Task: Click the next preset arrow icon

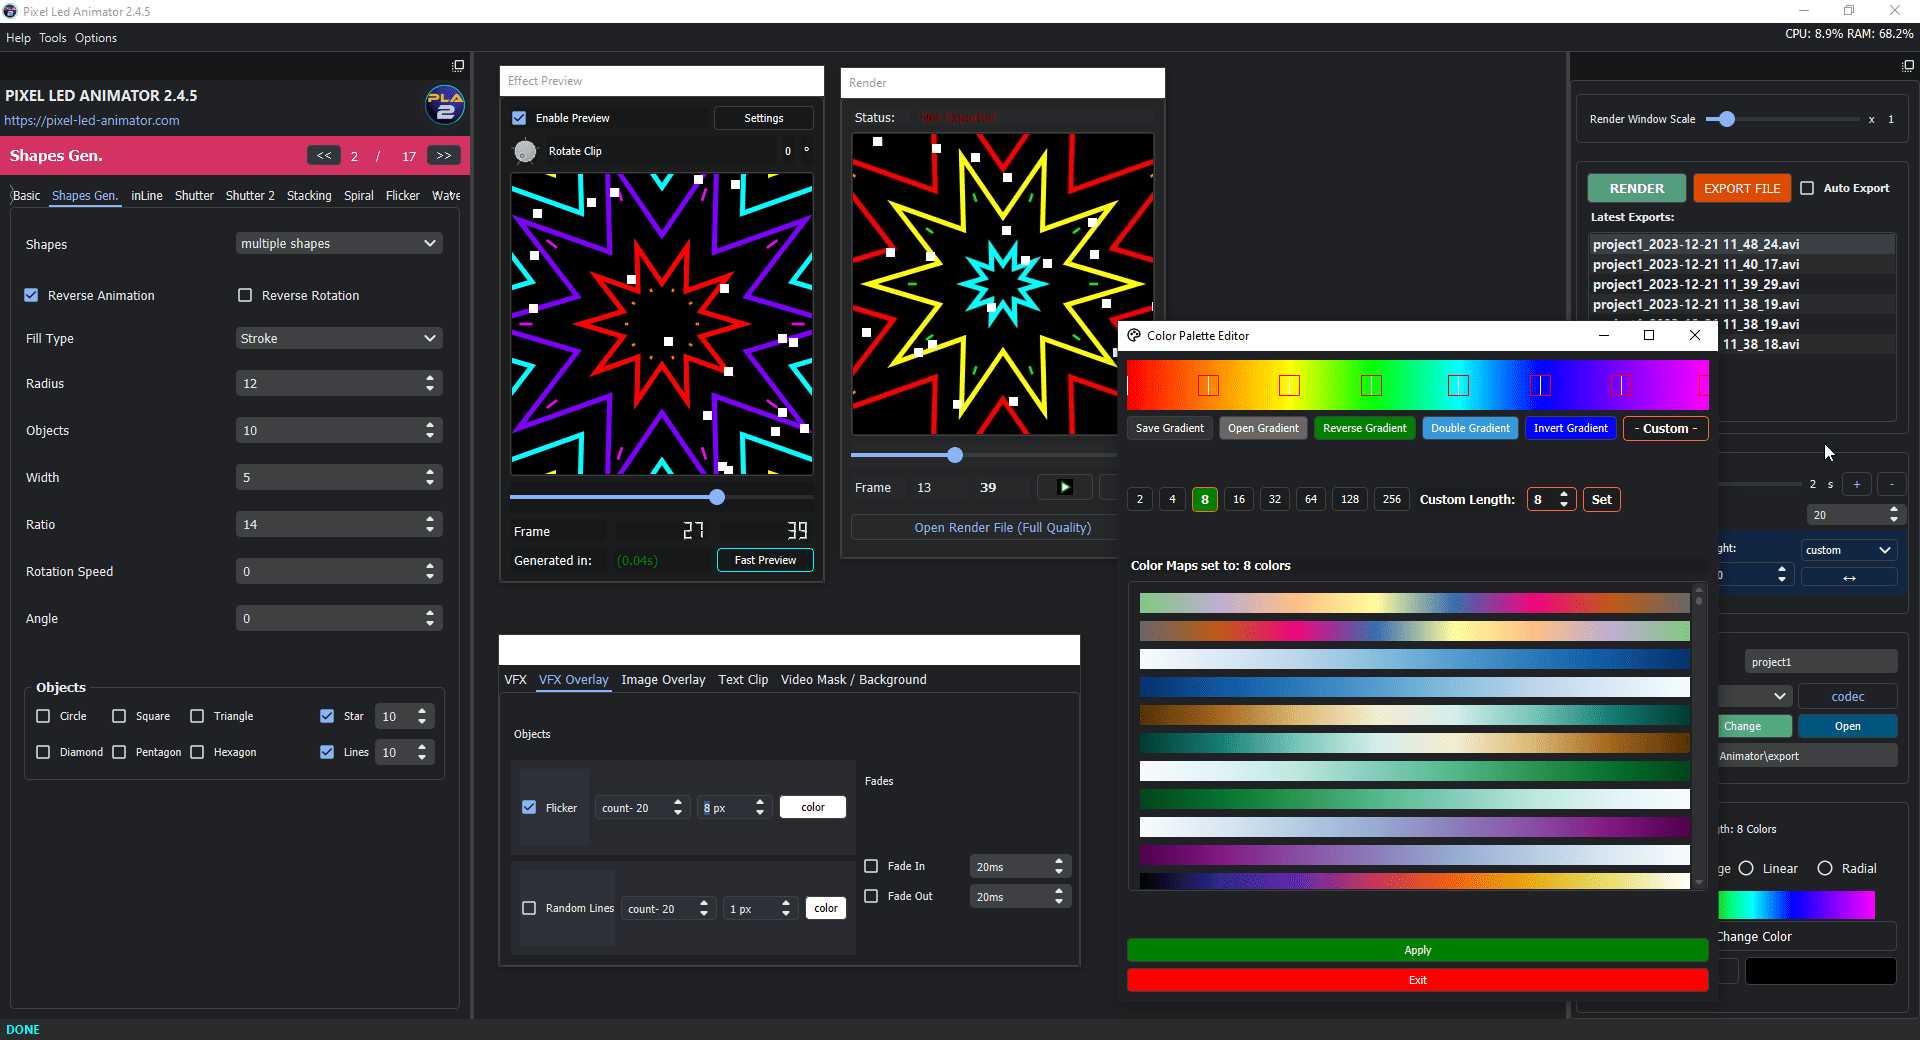Action: click(443, 156)
